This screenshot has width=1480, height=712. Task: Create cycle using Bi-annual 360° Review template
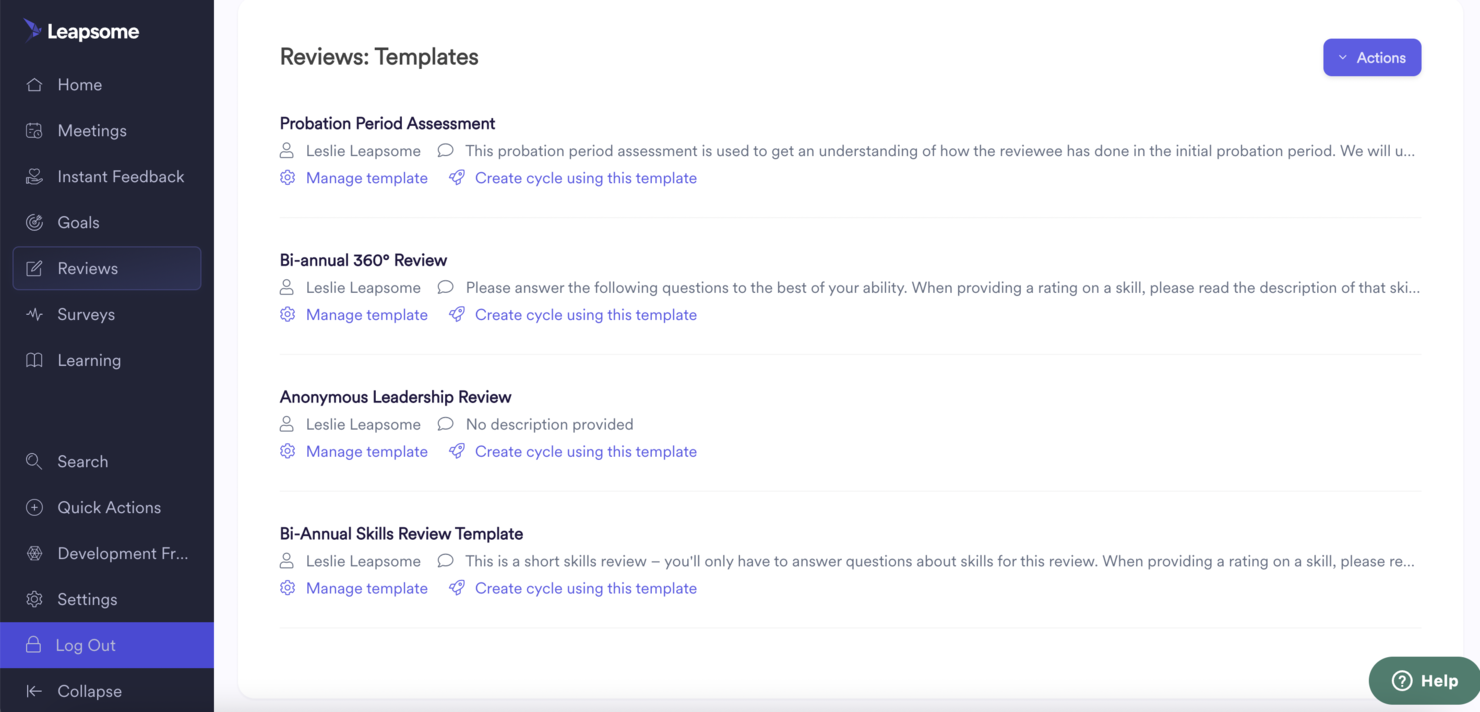(x=586, y=315)
